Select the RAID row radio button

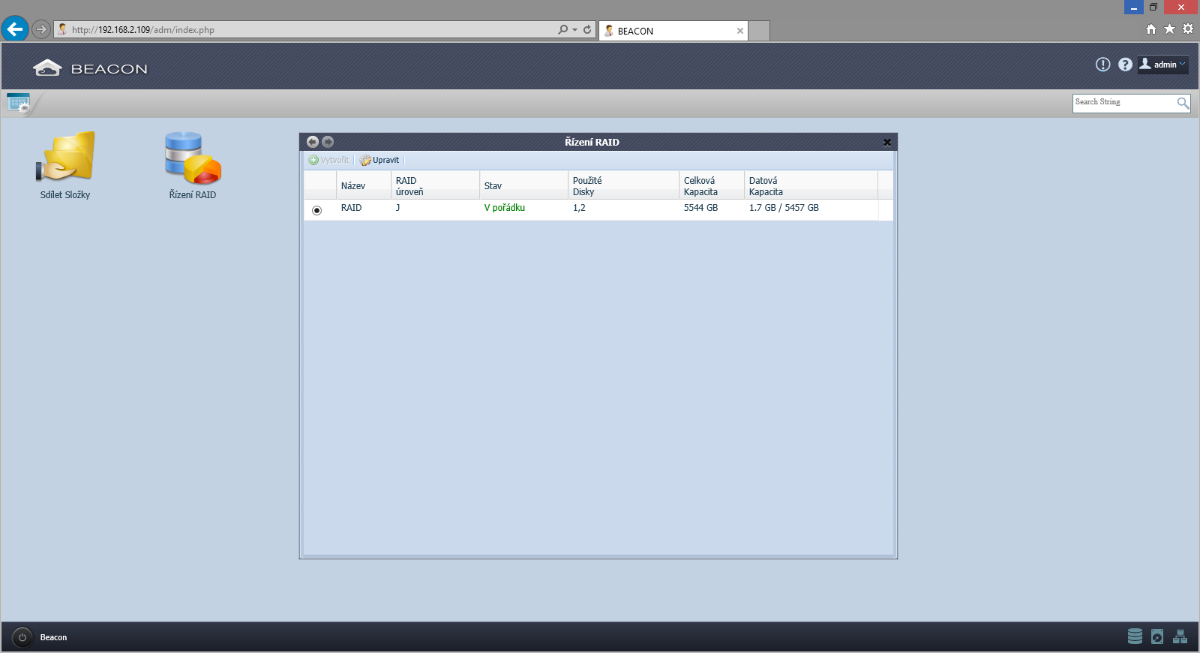317,210
